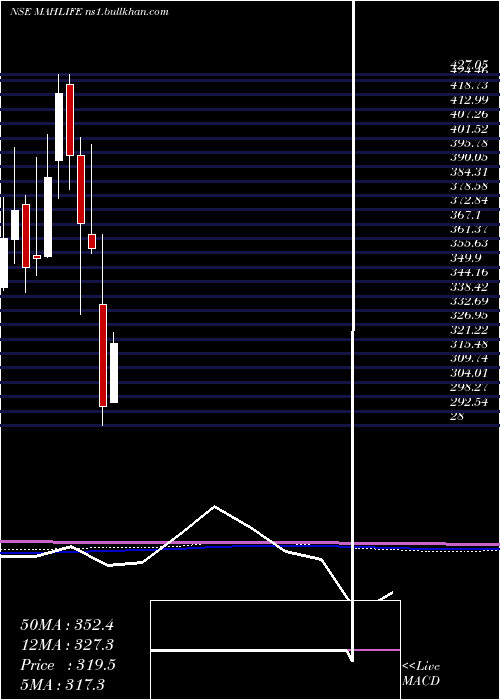Screen dimensions: 500x700
Task: Click the 378.58 price axis label
Action: (469, 186)
